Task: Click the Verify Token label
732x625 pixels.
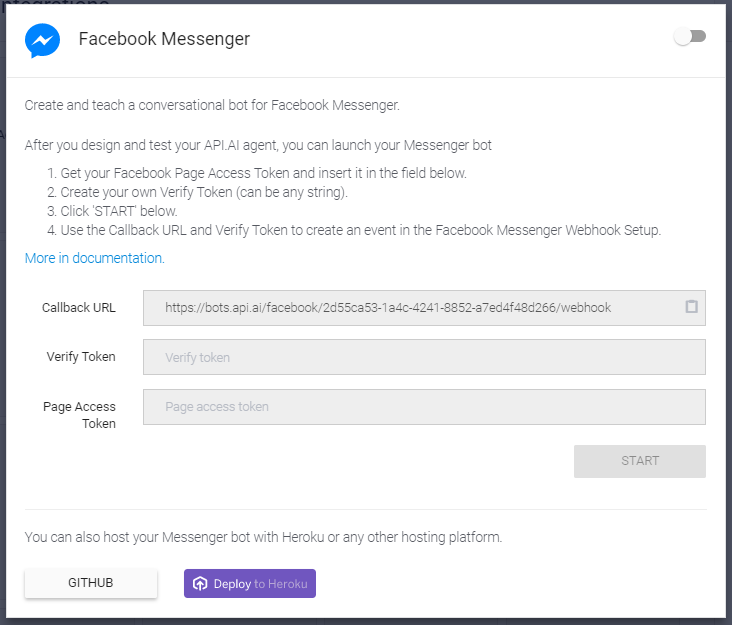Action: click(81, 357)
